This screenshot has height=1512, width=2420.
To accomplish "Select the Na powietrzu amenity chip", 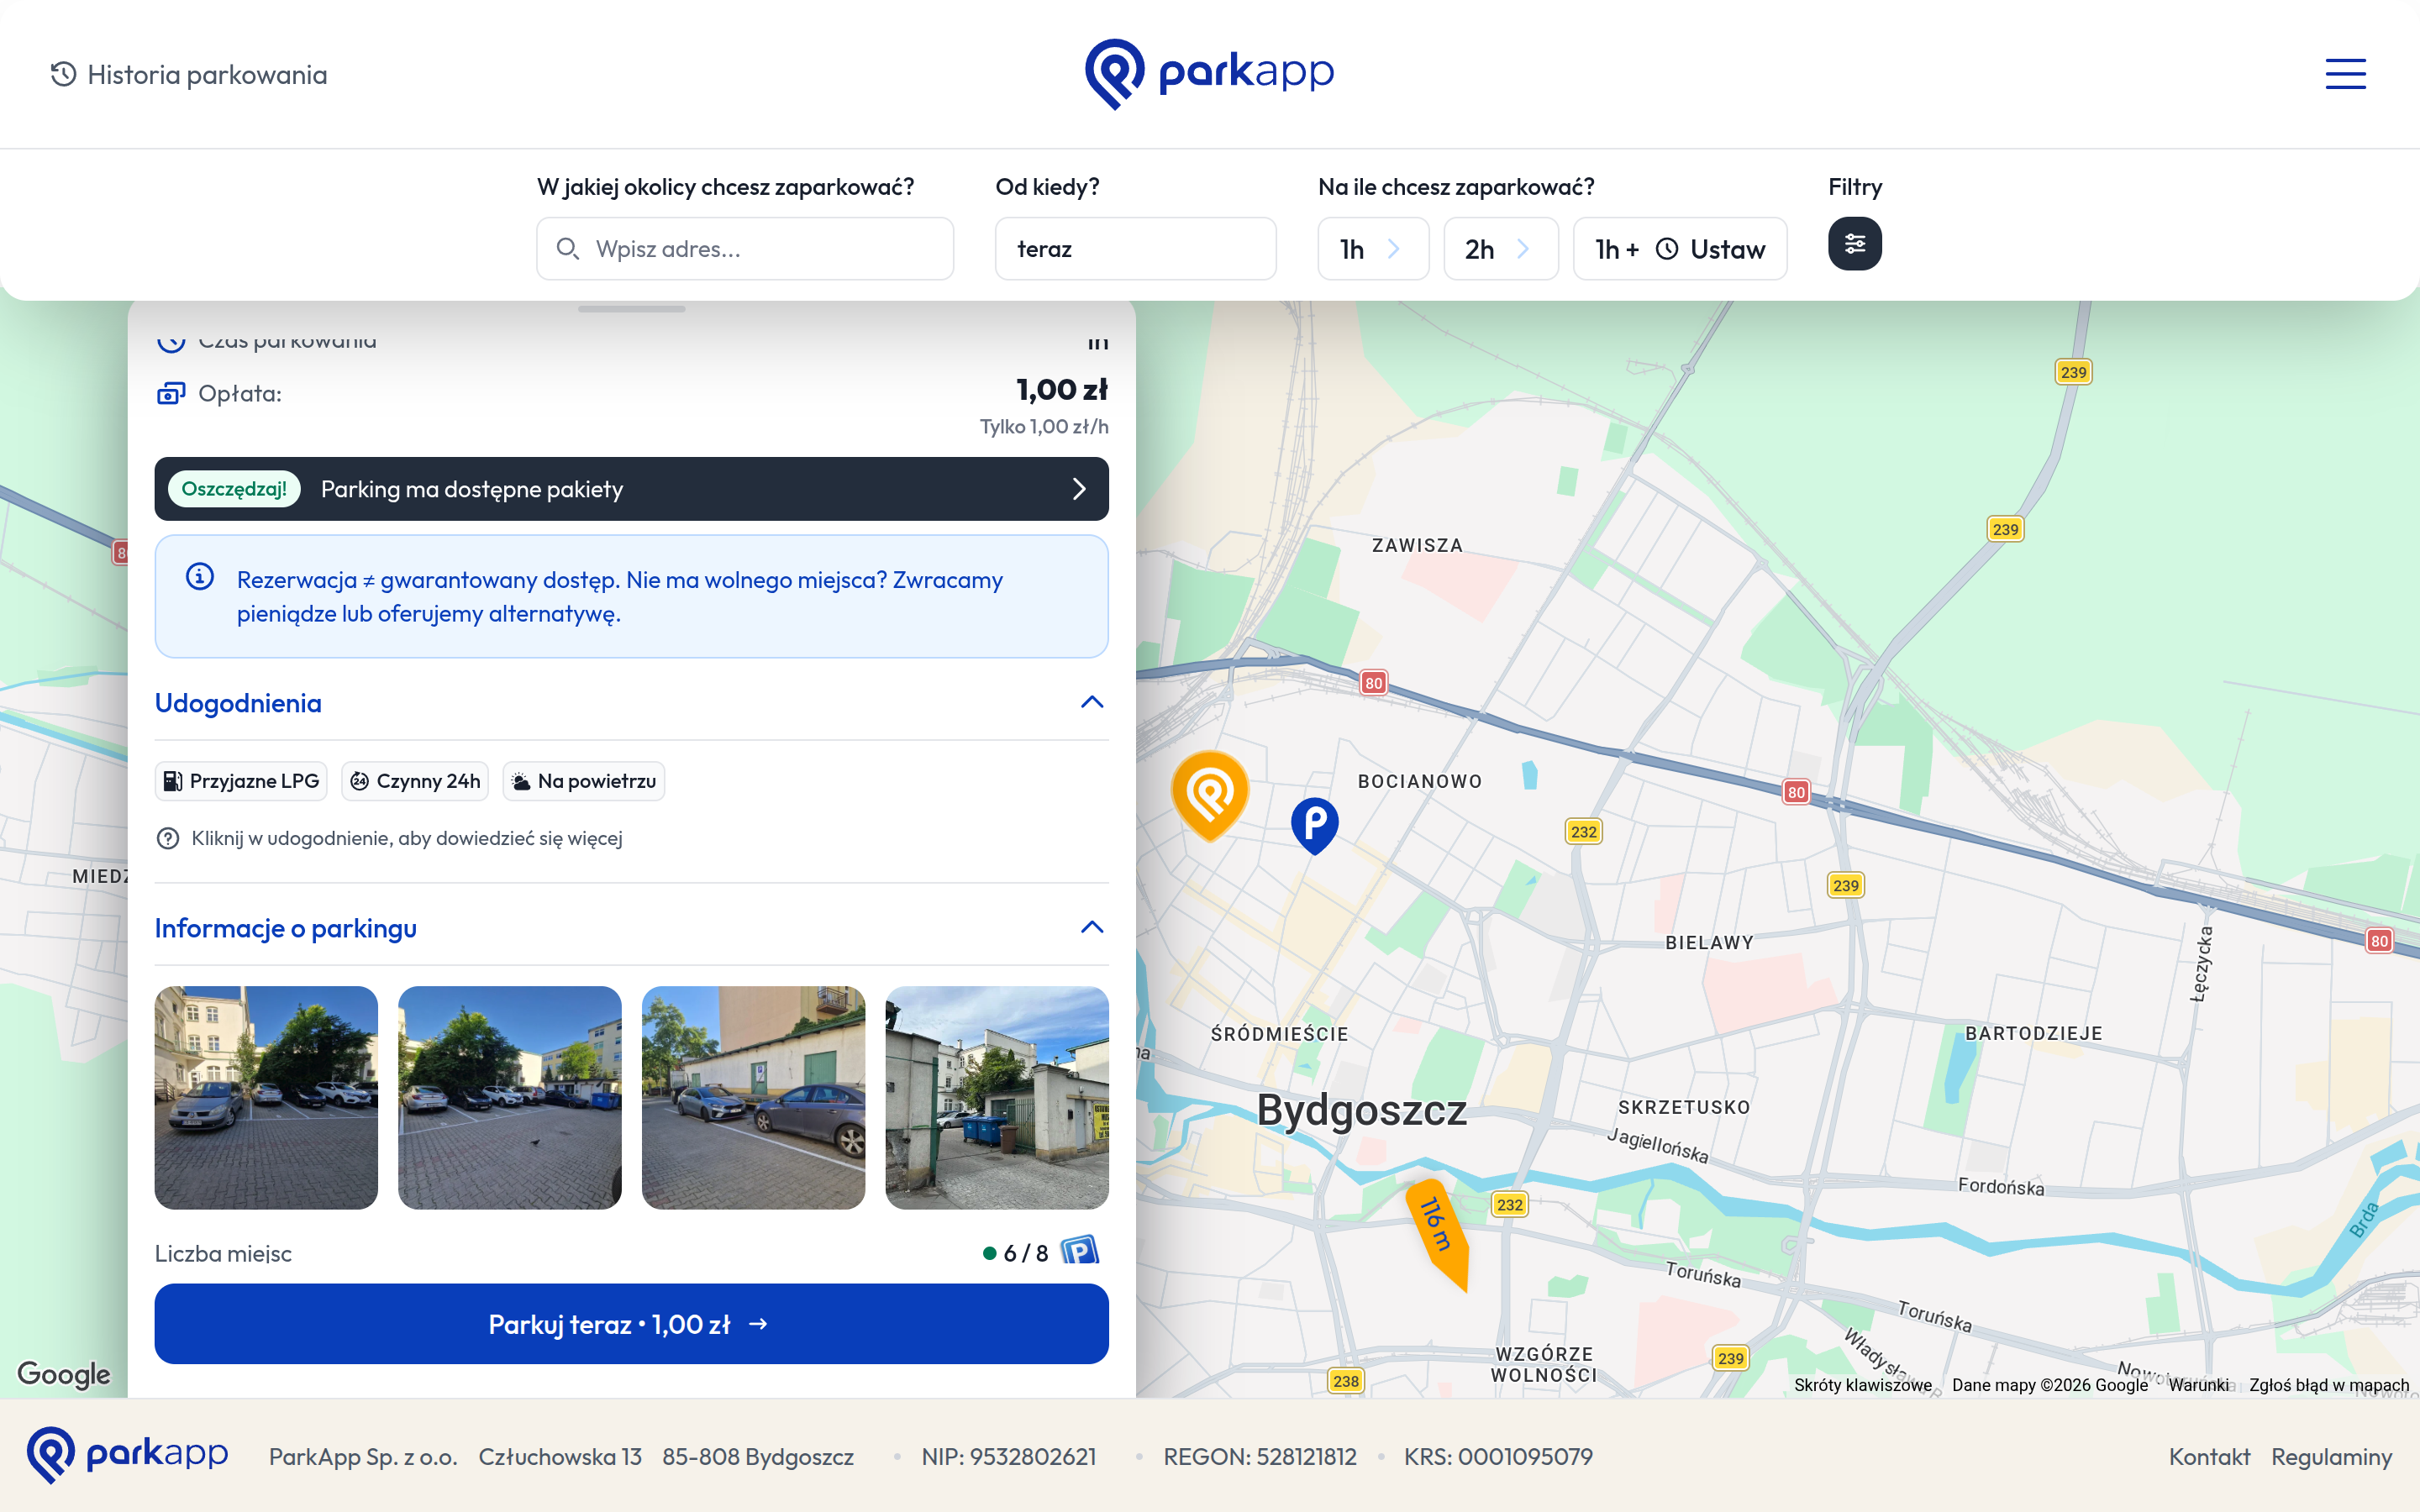I will click(x=584, y=781).
